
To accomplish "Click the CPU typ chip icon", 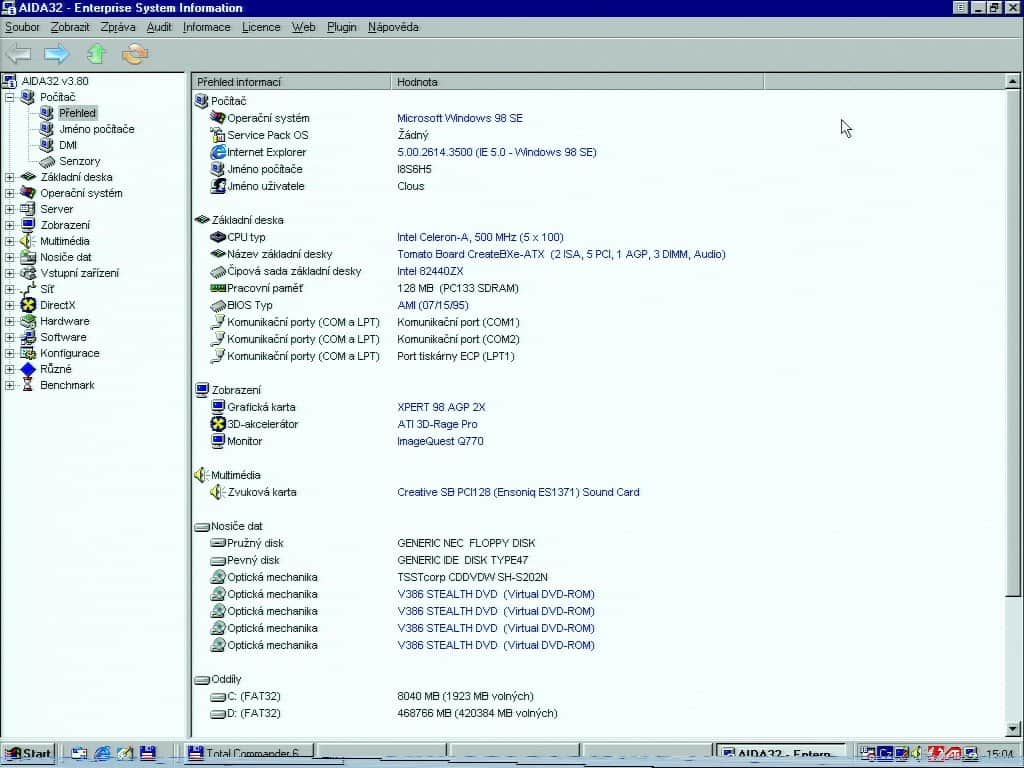I will pos(218,237).
